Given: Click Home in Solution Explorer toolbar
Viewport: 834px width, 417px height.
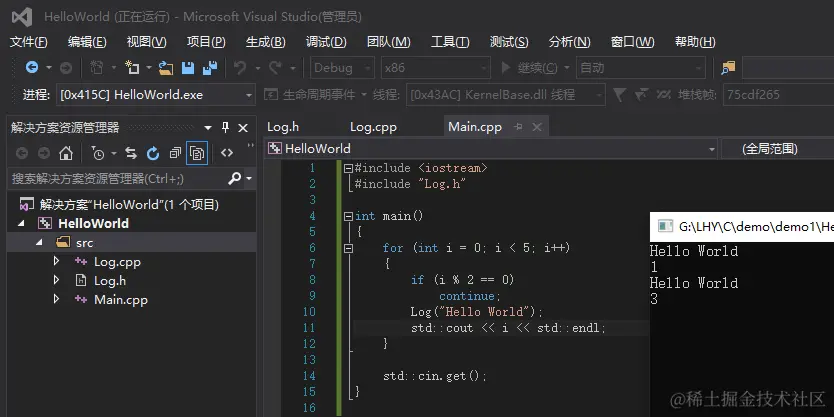Looking at the screenshot, I should [x=66, y=153].
